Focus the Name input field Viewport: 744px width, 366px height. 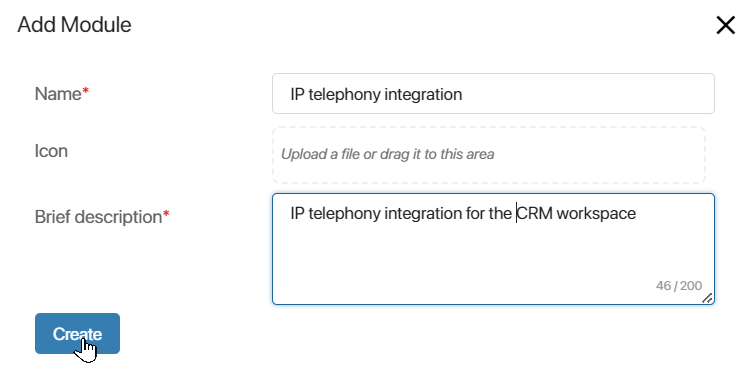pyautogui.click(x=493, y=94)
